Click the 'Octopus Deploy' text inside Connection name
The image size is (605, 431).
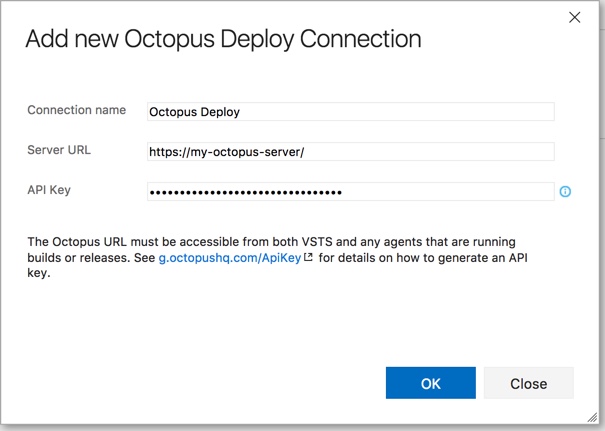(194, 112)
